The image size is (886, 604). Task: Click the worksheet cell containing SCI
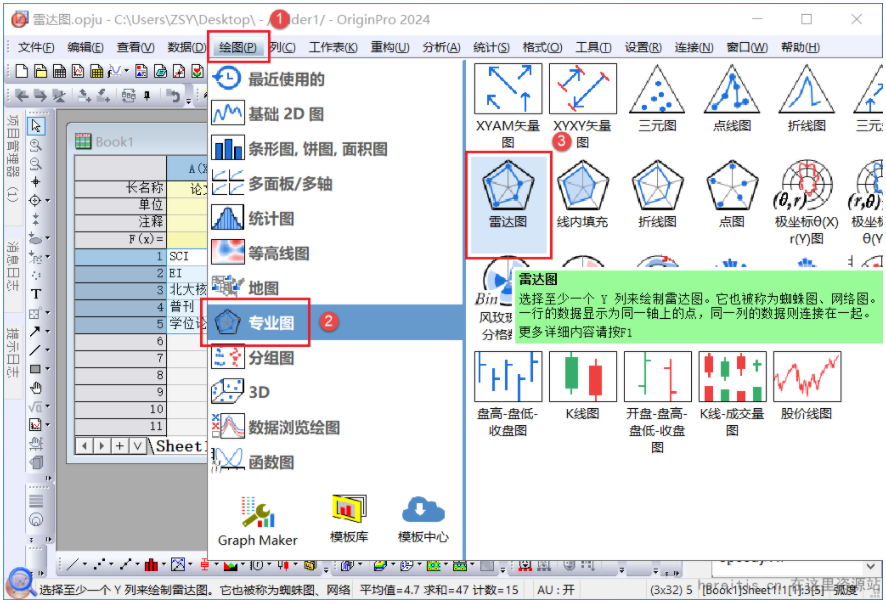pos(187,257)
